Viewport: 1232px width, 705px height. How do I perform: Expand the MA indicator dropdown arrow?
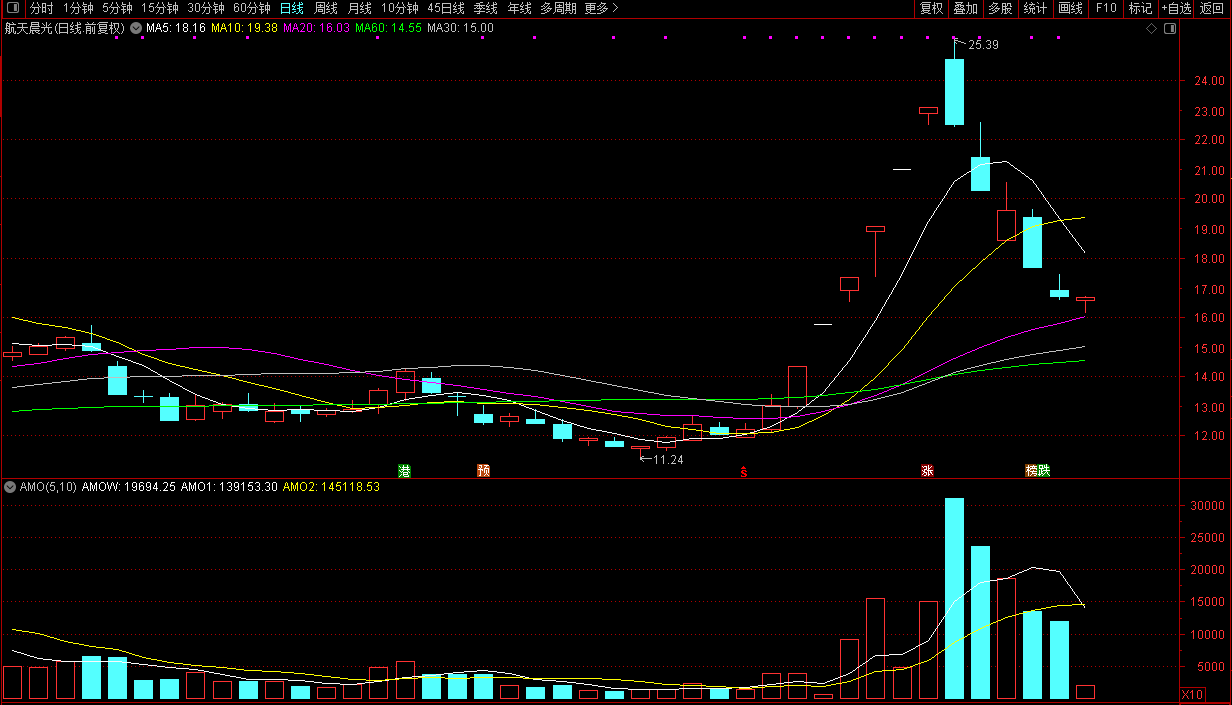click(135, 28)
